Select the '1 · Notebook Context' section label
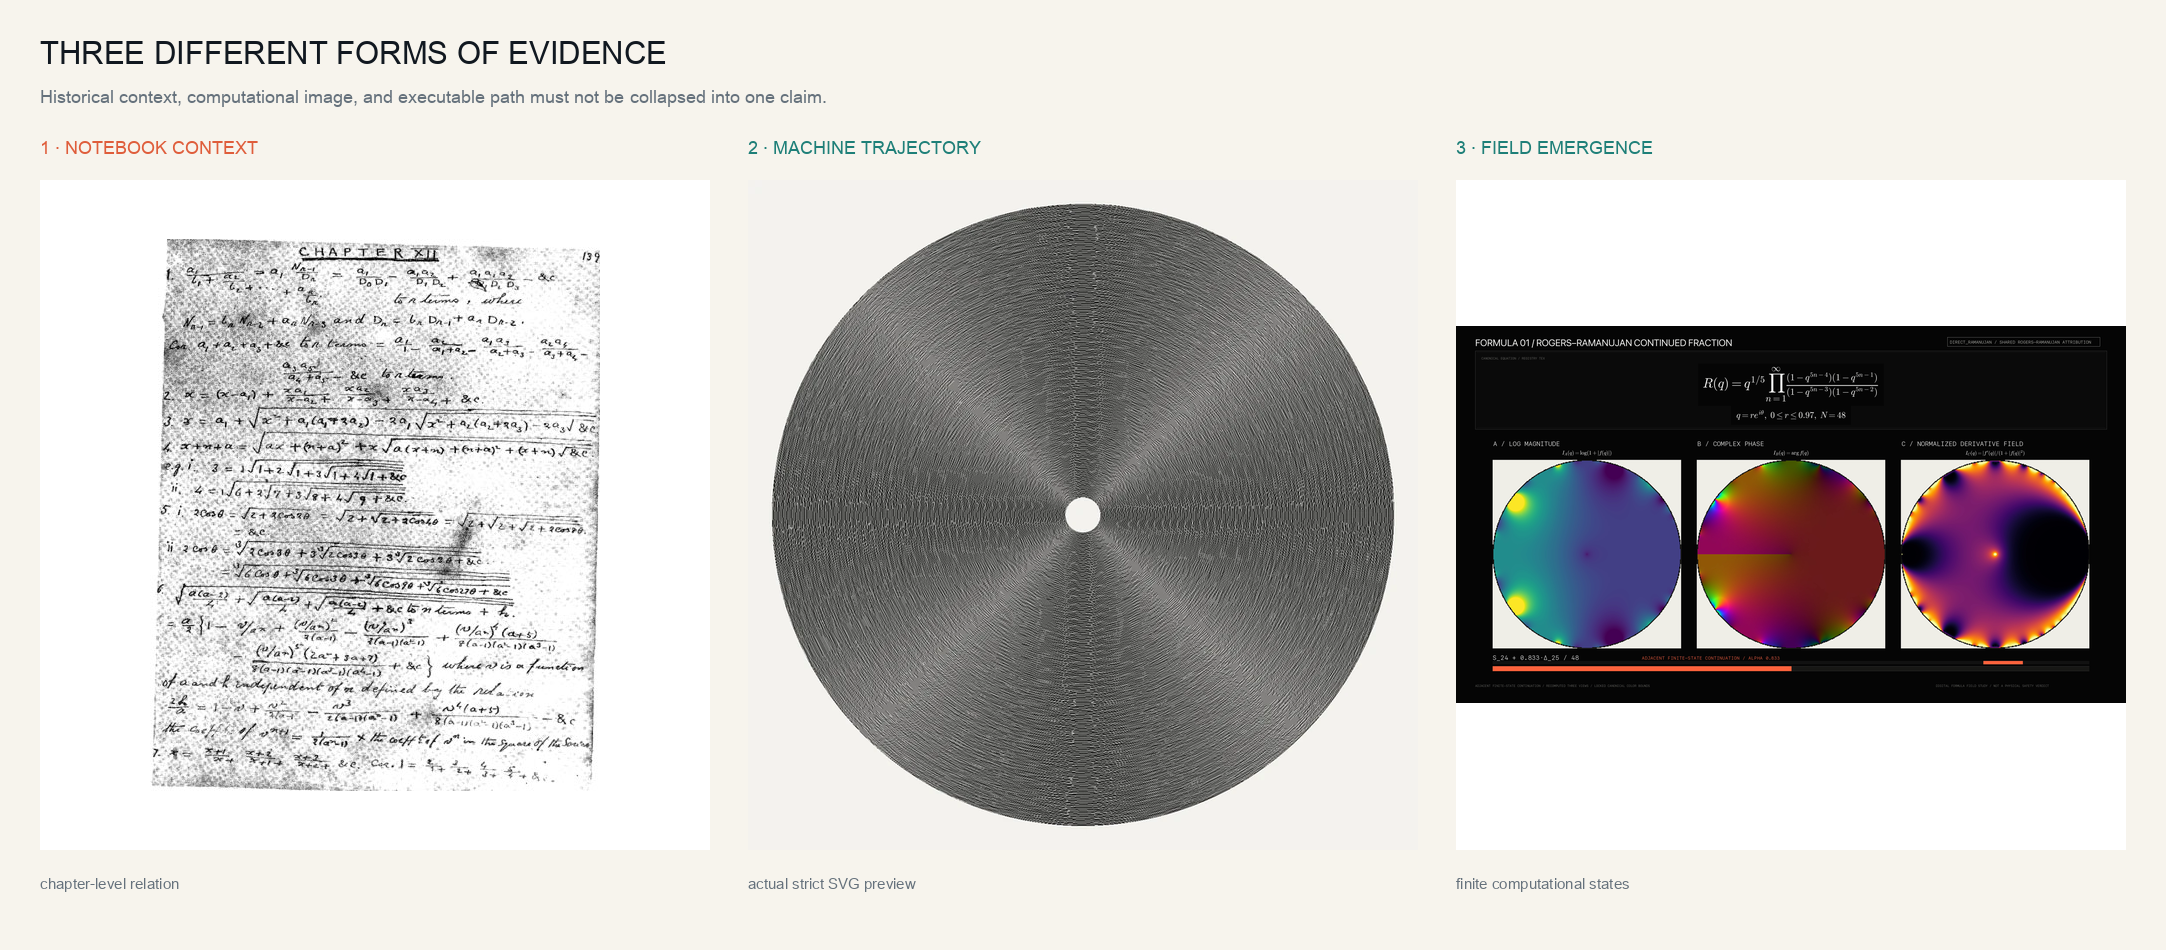This screenshot has width=2166, height=950. pos(149,148)
